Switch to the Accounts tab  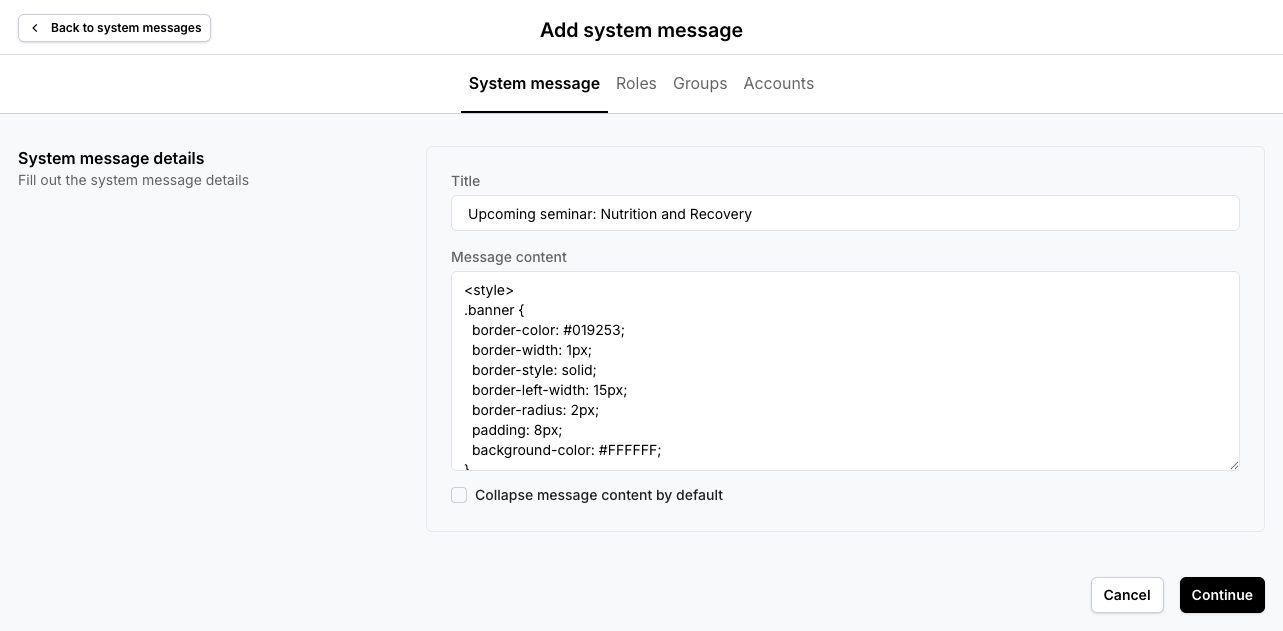(778, 84)
